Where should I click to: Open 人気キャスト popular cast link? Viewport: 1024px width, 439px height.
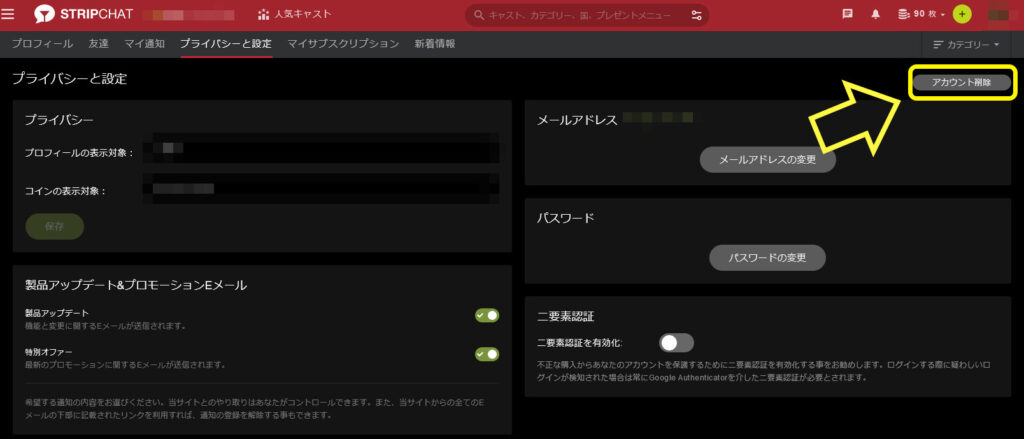tap(295, 14)
